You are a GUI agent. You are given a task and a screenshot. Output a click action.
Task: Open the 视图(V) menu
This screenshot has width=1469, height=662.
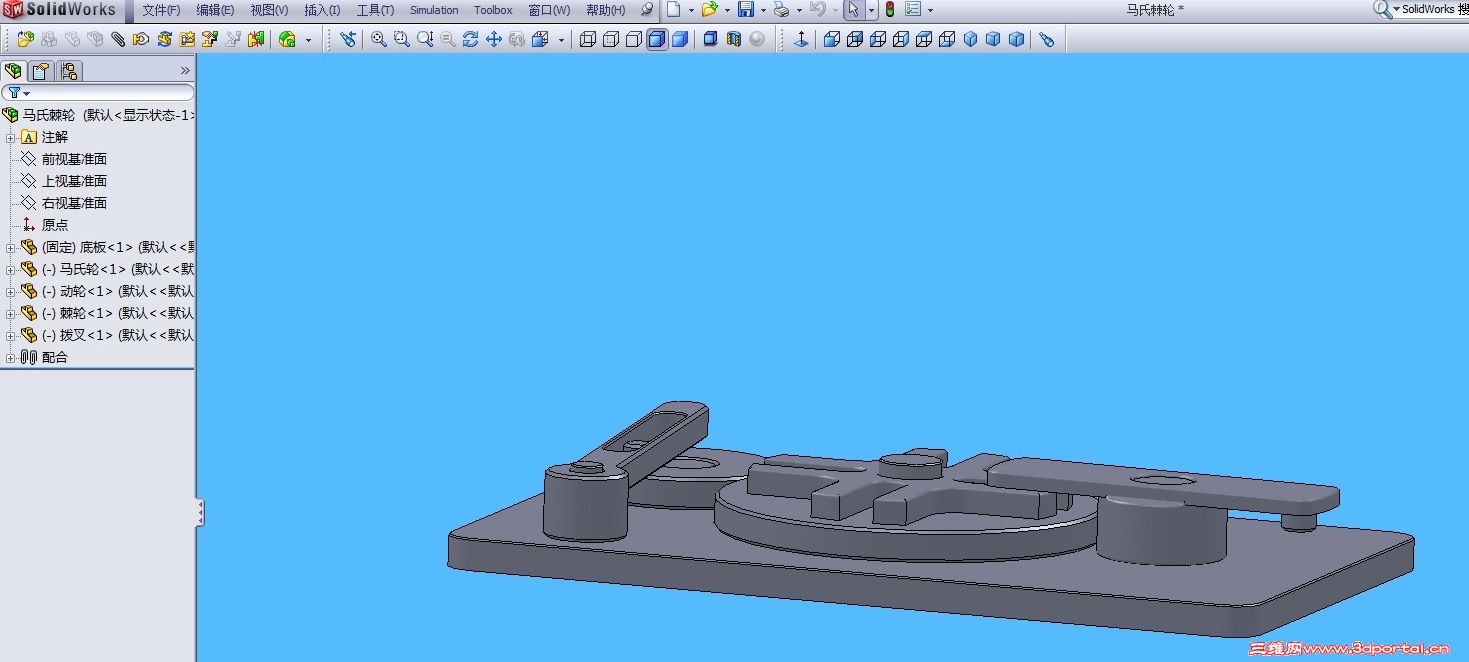click(x=269, y=10)
